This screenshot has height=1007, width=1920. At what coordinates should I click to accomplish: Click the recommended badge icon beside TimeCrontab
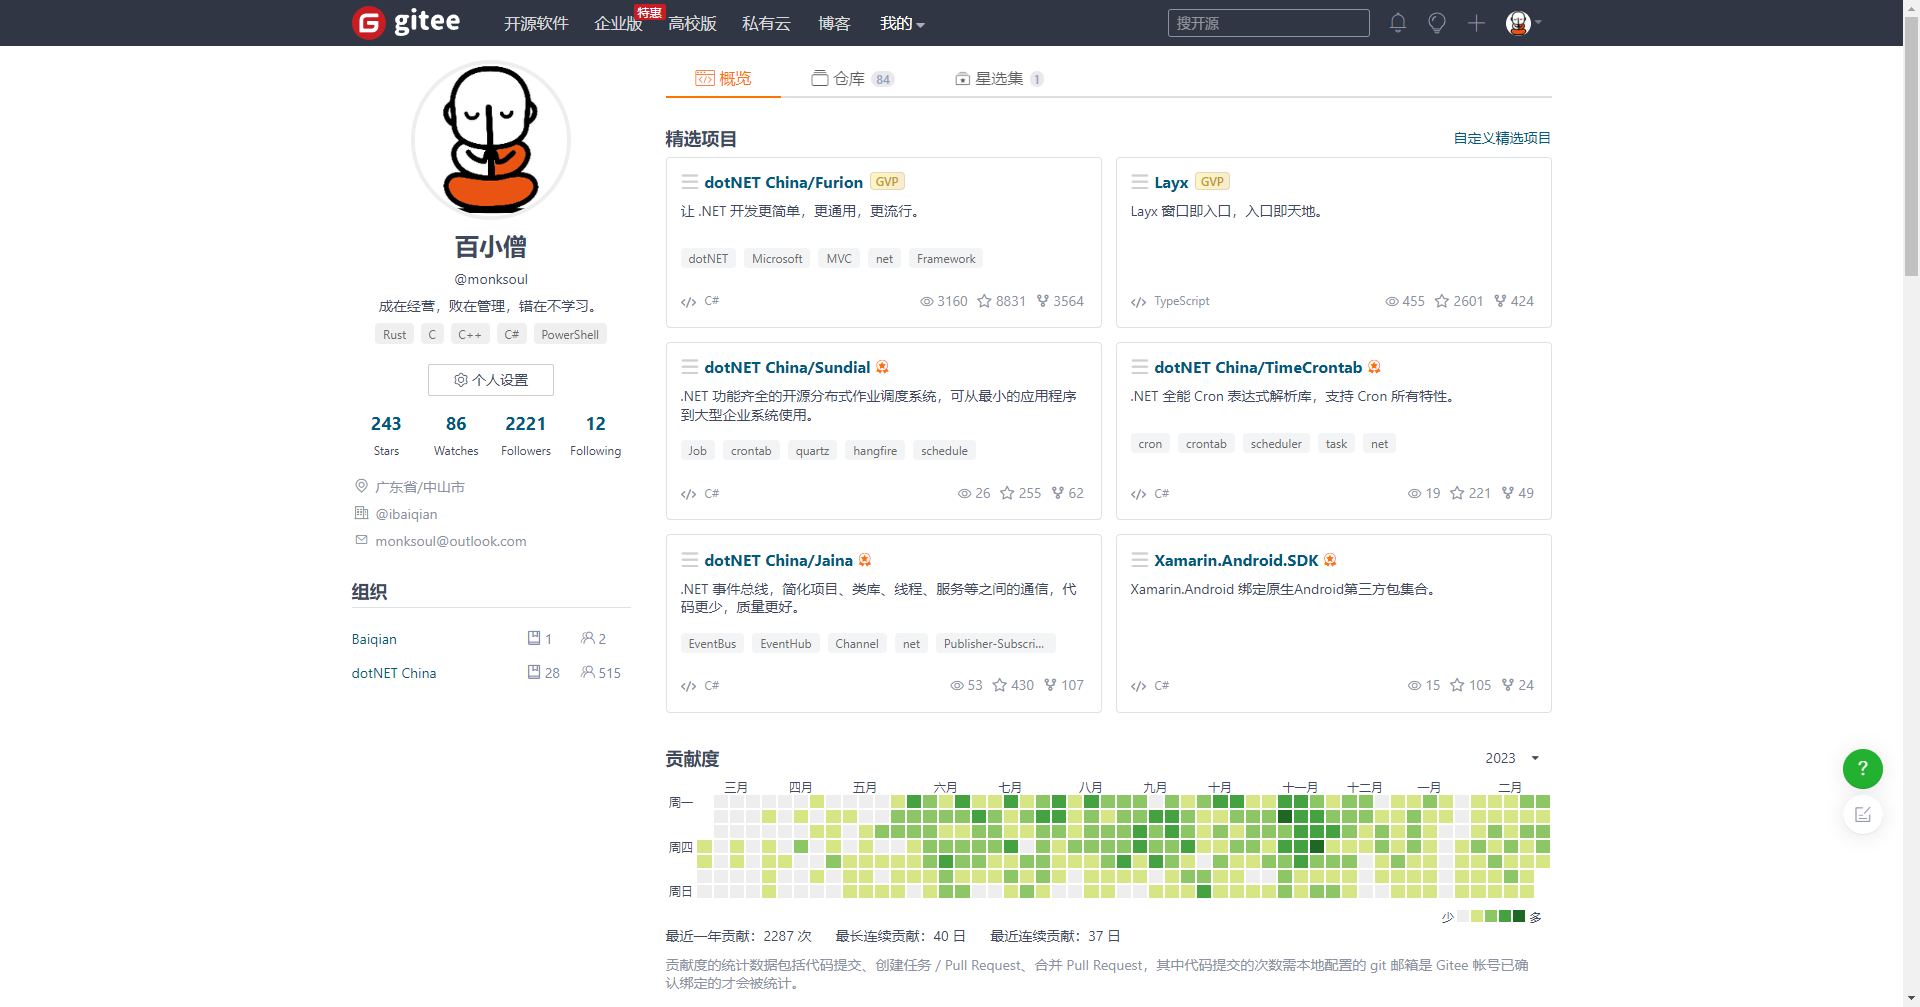[1374, 367]
